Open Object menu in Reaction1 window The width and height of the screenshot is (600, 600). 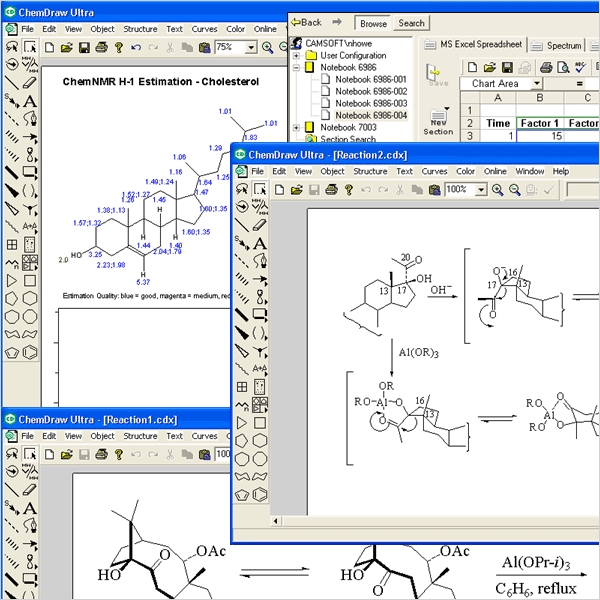coord(102,436)
